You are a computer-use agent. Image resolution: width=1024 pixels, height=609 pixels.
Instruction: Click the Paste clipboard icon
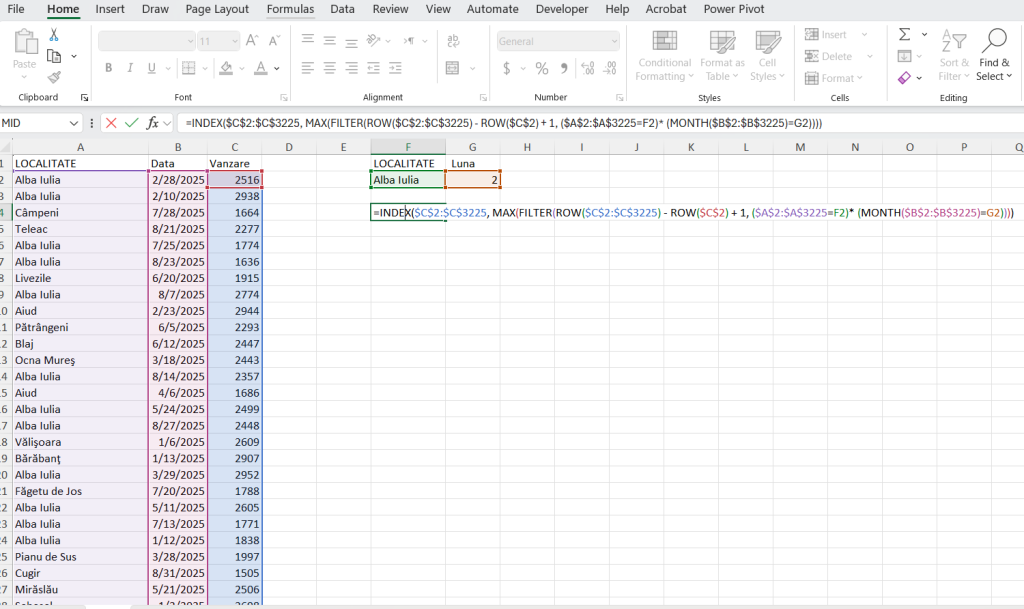25,42
